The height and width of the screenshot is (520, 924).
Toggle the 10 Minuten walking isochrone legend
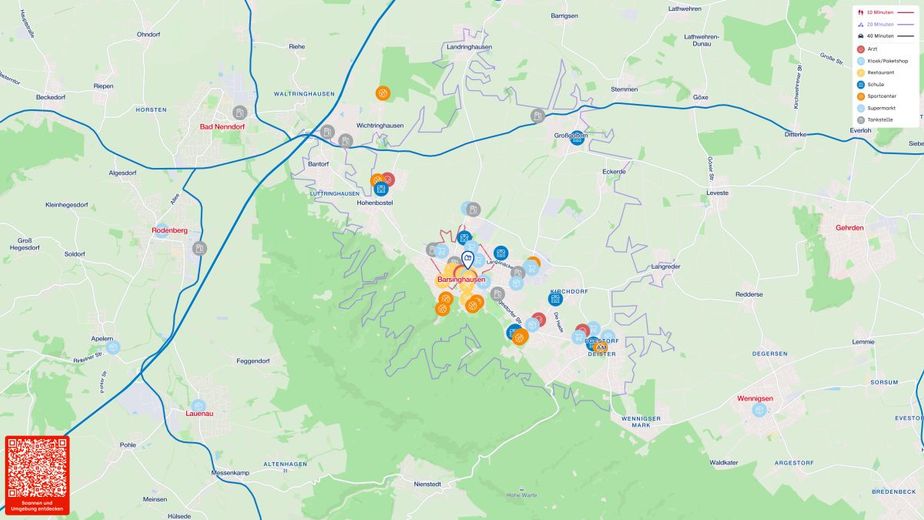[x=885, y=12]
